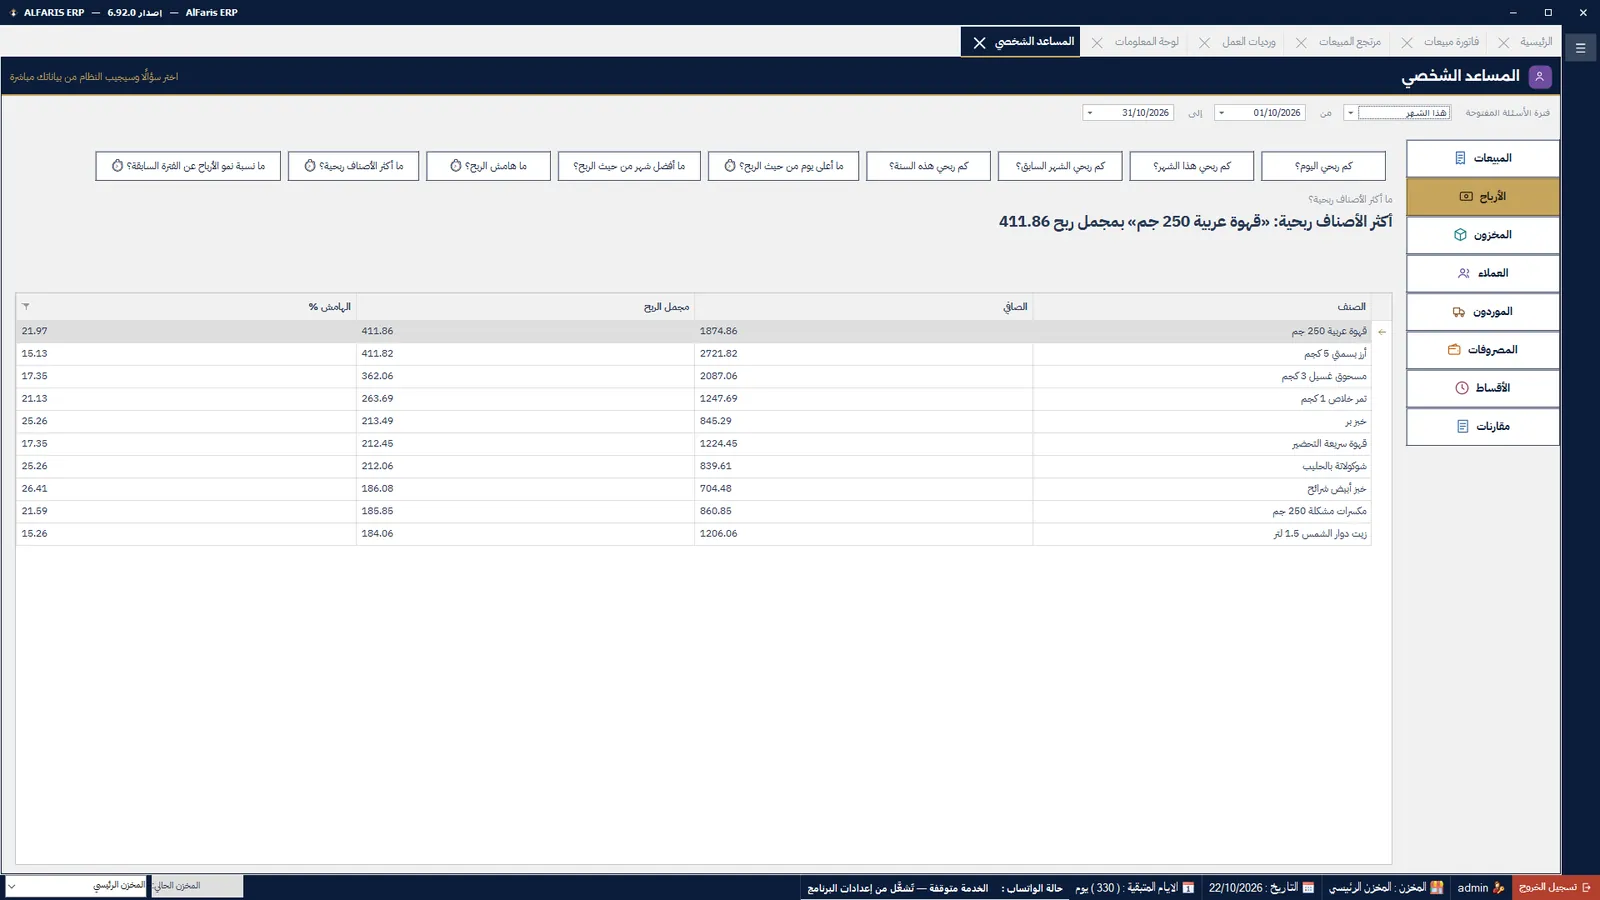
Task: Switch to the مرتجع المبيعات tab
Action: click(x=1349, y=42)
